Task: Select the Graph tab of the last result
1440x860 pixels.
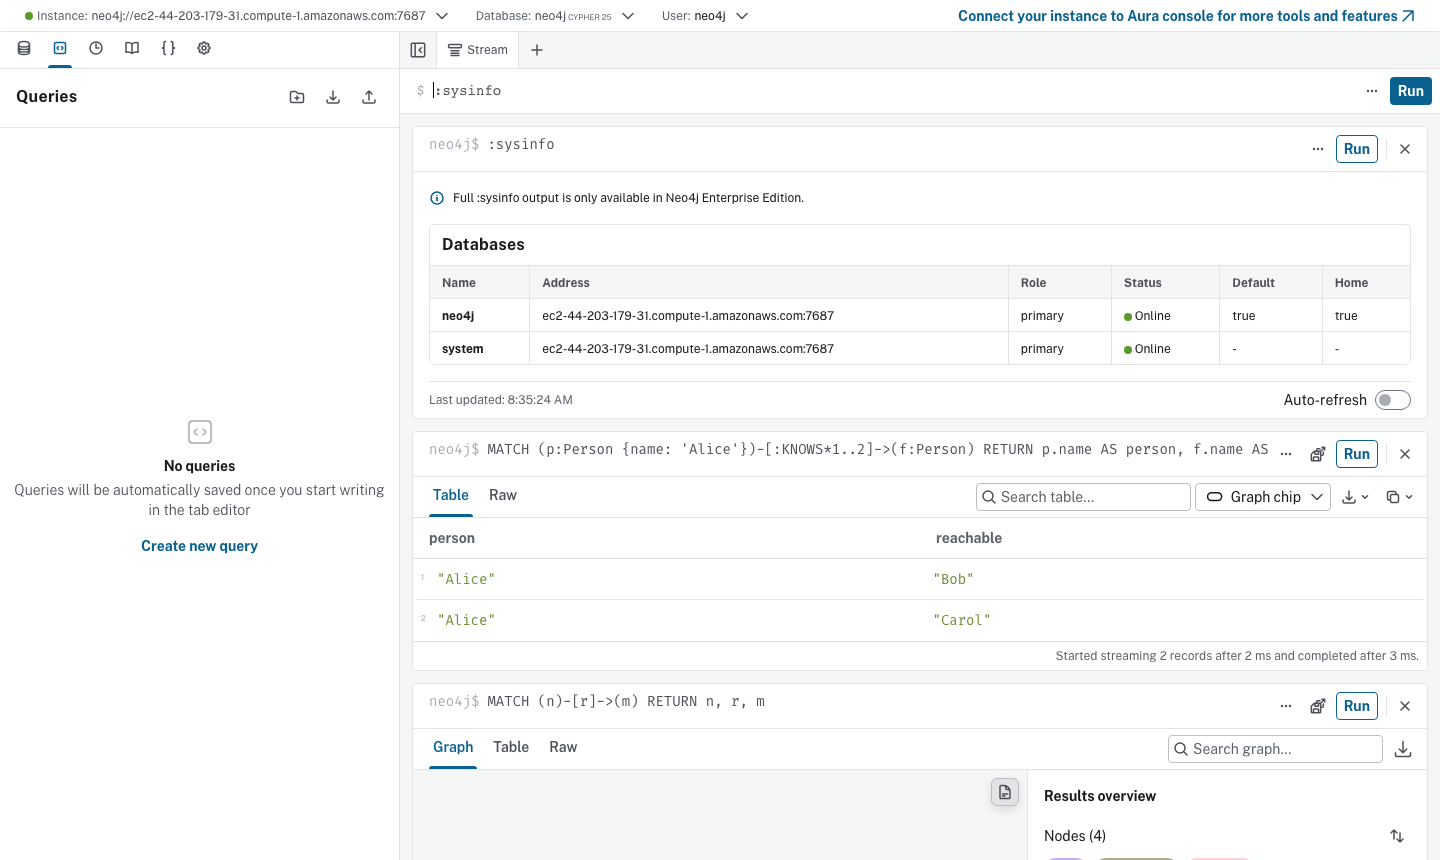Action: (x=453, y=747)
